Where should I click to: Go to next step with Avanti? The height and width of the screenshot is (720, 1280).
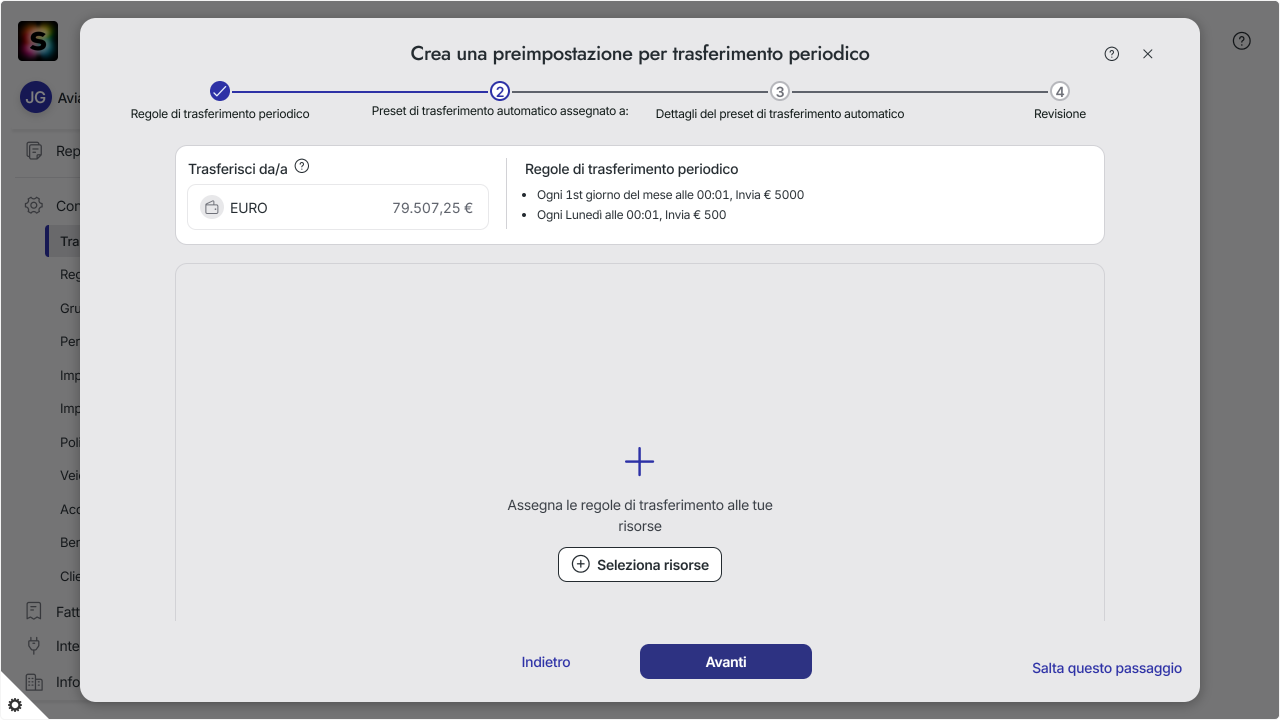point(726,662)
